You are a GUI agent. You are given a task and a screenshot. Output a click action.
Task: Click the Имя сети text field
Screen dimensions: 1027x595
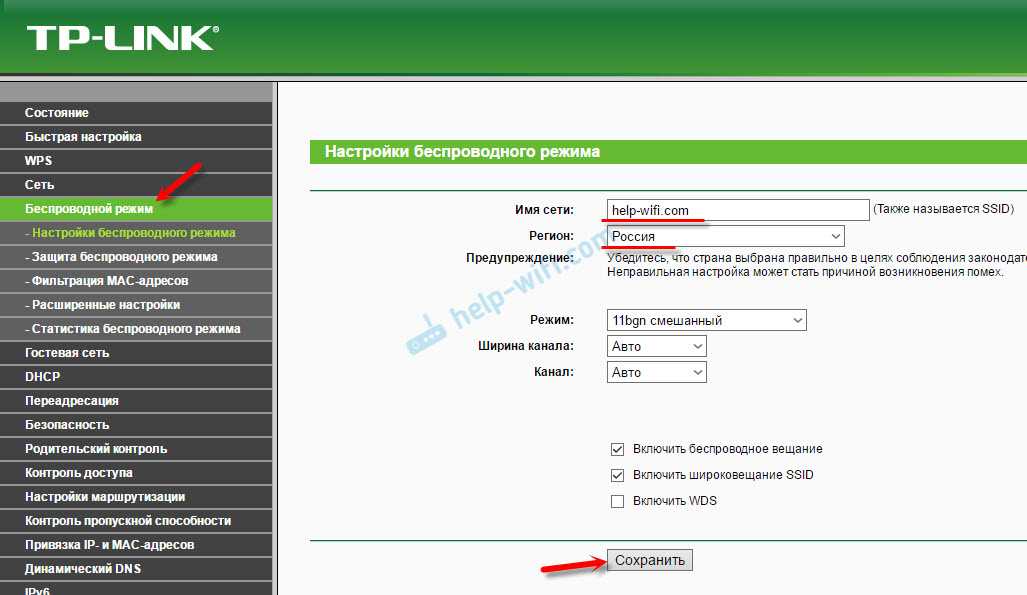(x=738, y=210)
